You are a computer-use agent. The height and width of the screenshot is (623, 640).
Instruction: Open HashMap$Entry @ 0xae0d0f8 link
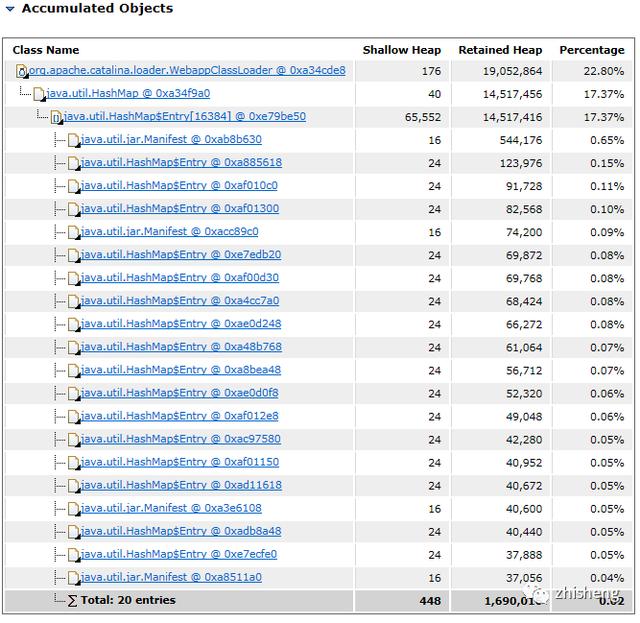pyautogui.click(x=180, y=393)
